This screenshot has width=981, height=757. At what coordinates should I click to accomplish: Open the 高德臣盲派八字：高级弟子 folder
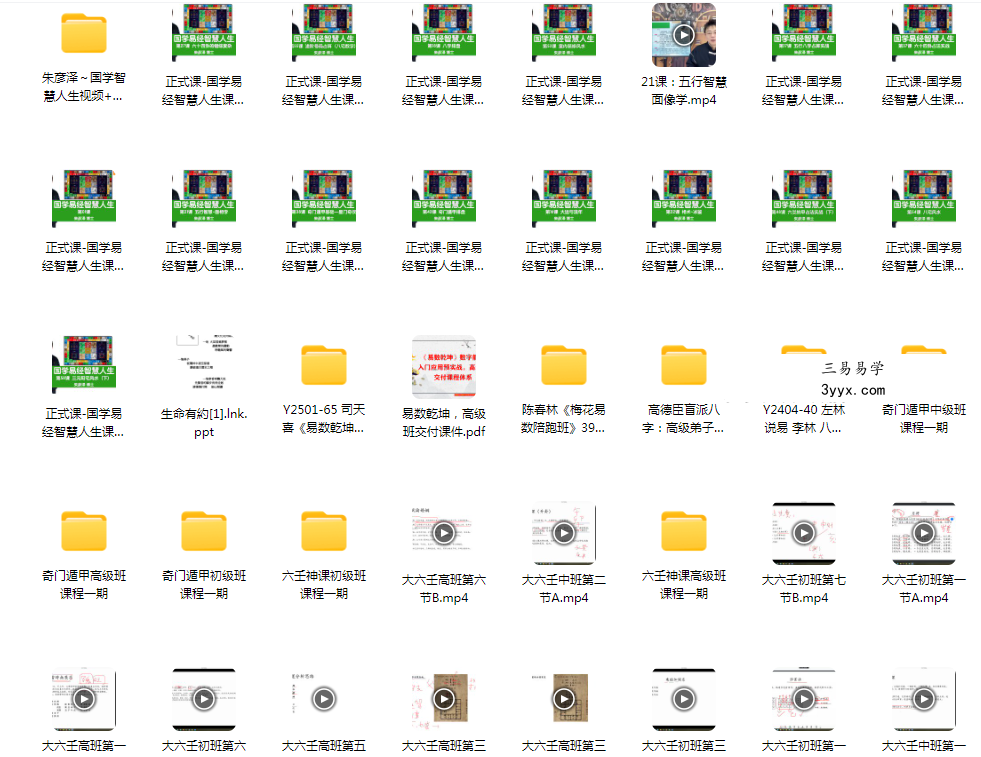tap(684, 365)
